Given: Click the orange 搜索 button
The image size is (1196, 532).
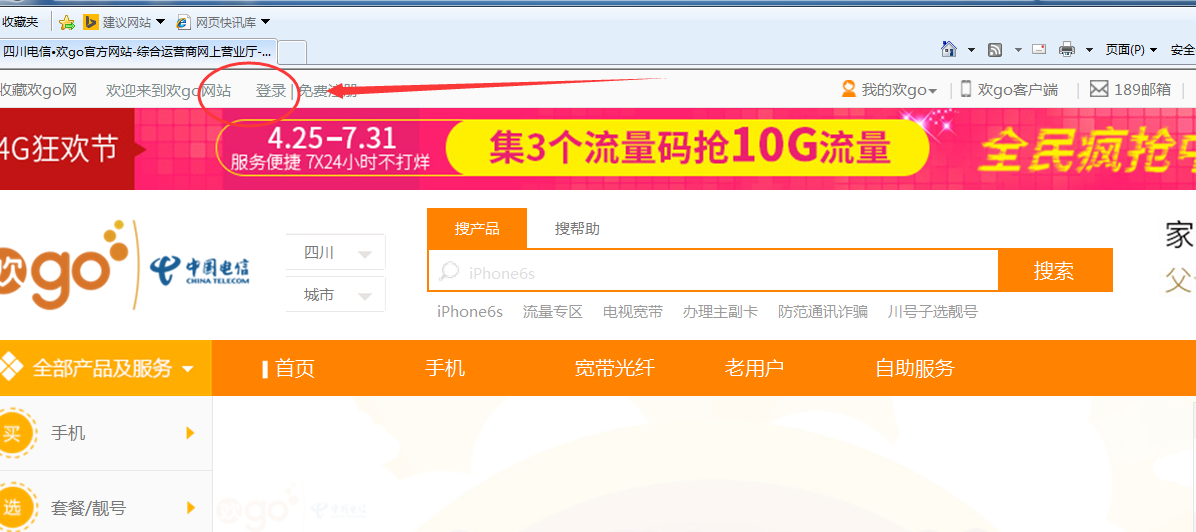Looking at the screenshot, I should click(x=1055, y=270).
